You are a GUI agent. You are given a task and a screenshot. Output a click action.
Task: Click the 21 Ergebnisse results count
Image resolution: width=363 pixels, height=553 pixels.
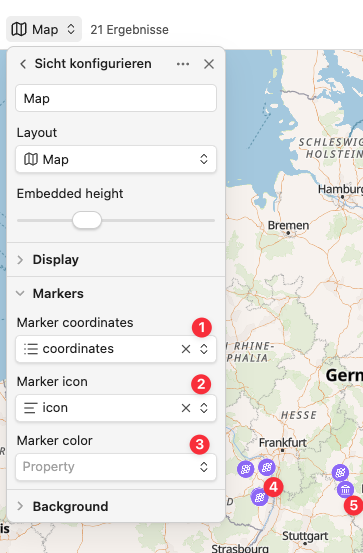pyautogui.click(x=129, y=30)
